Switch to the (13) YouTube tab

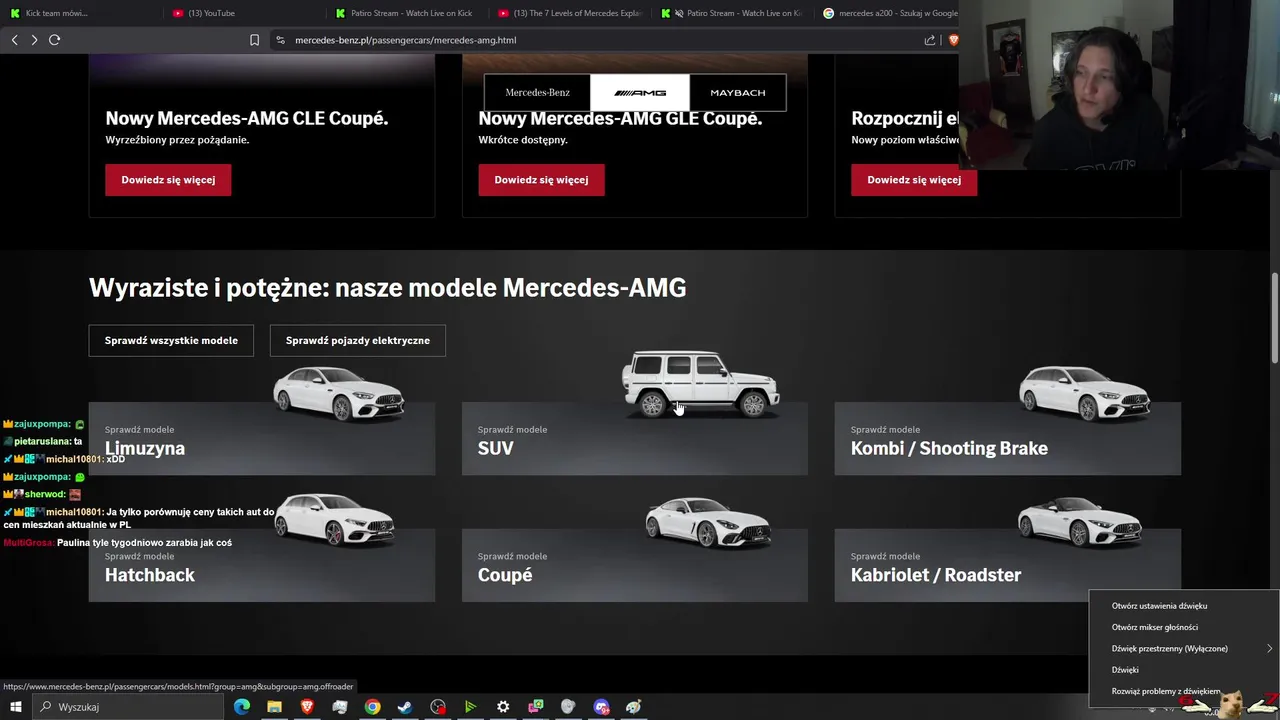[245, 13]
